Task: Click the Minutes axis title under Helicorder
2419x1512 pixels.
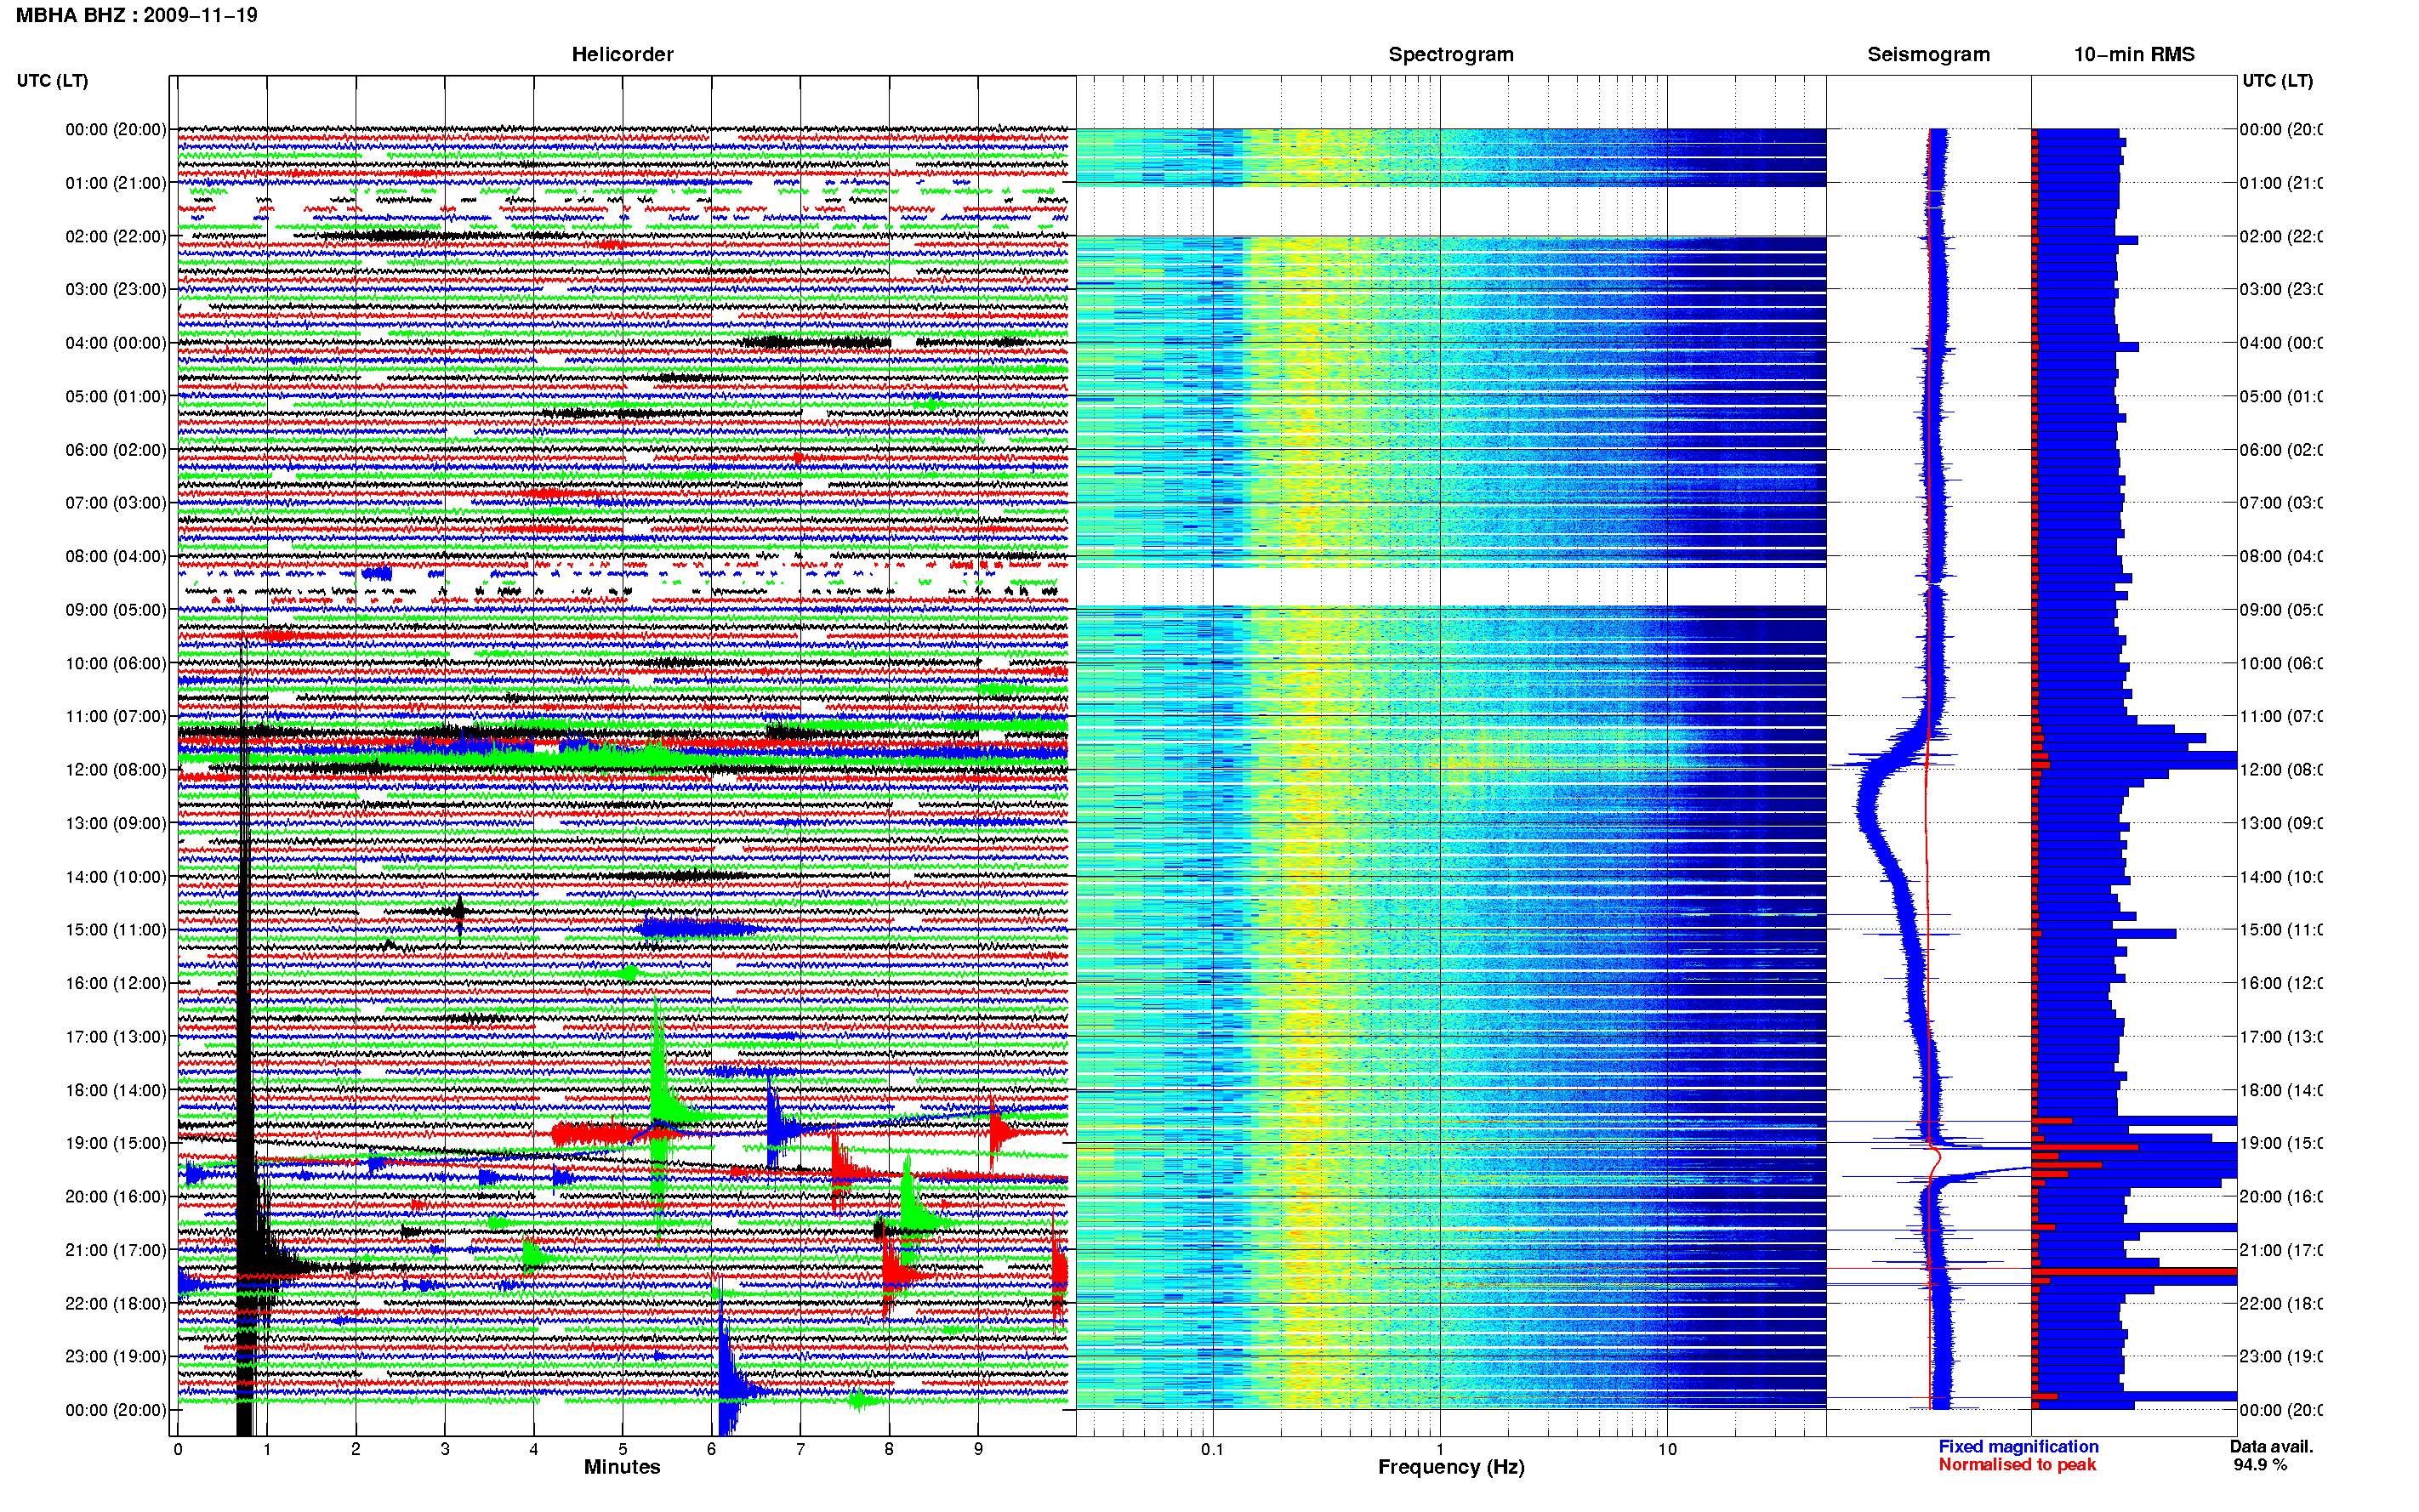Action: pos(622,1467)
